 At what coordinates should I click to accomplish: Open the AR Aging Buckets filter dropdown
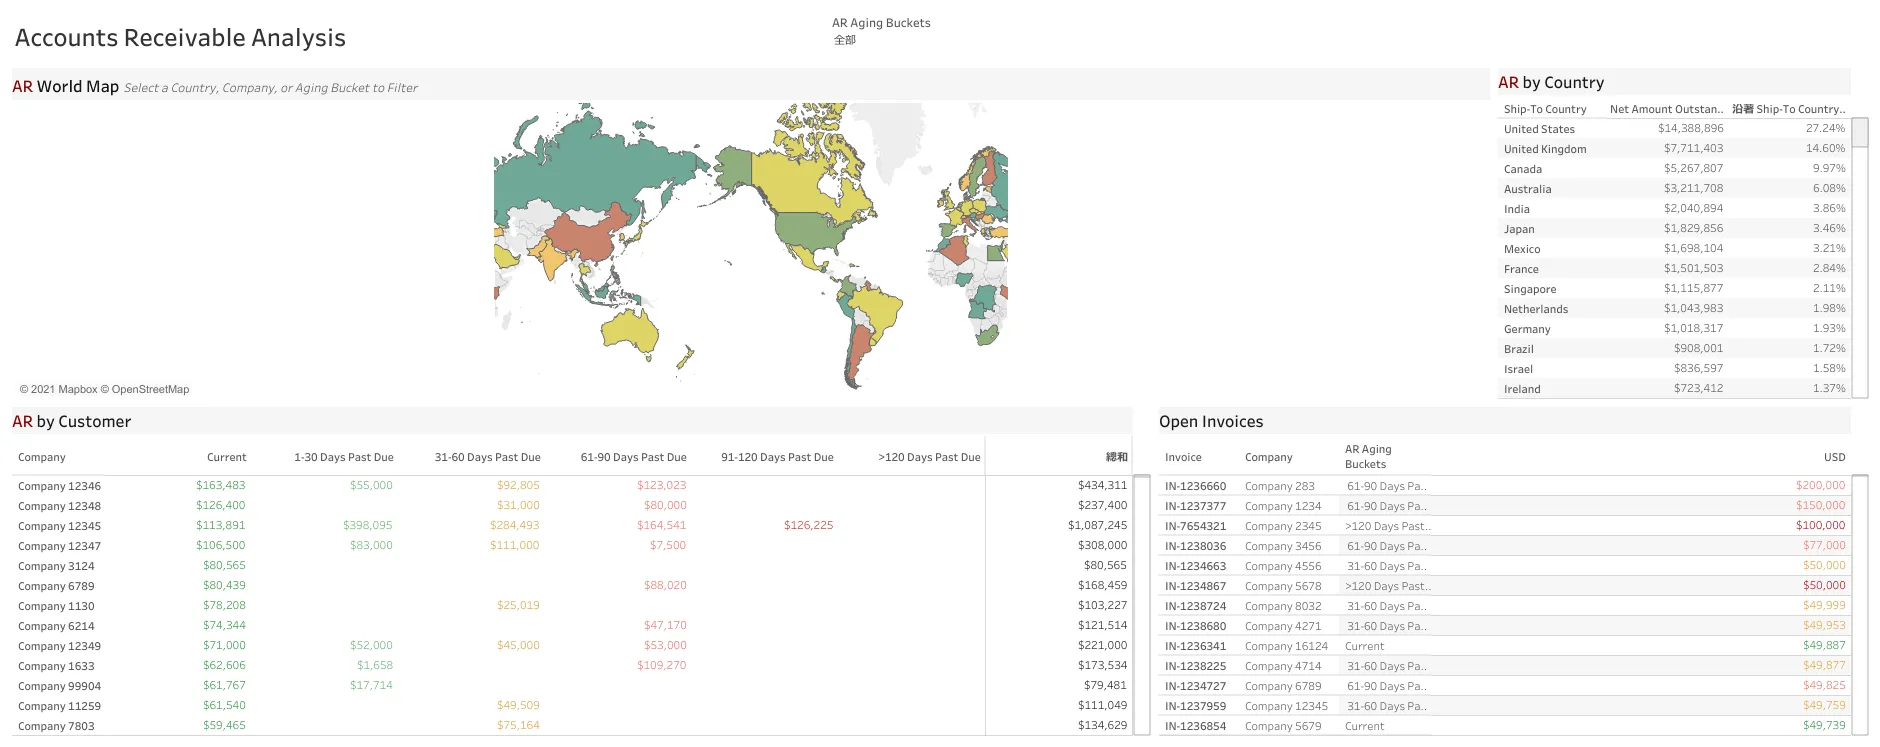tap(845, 40)
